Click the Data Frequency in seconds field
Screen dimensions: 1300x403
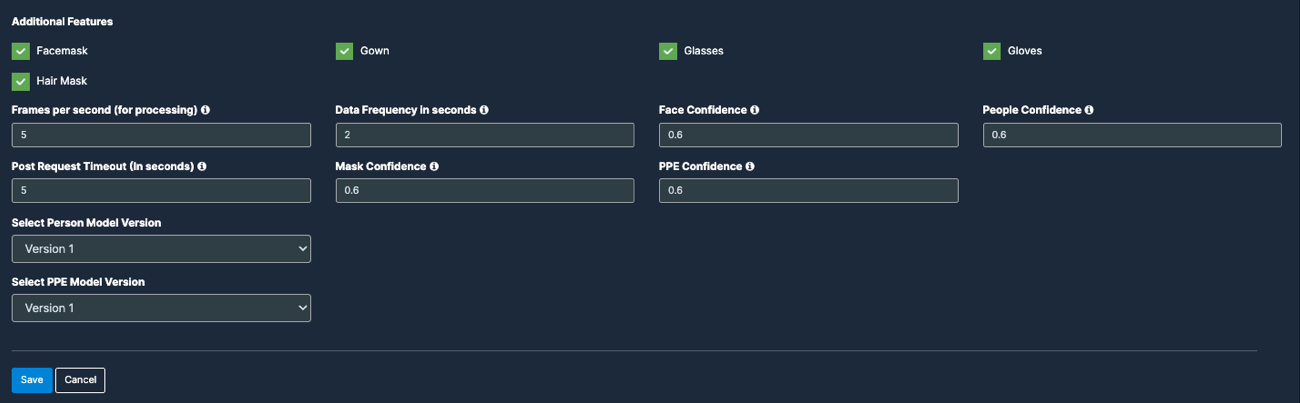(x=485, y=134)
